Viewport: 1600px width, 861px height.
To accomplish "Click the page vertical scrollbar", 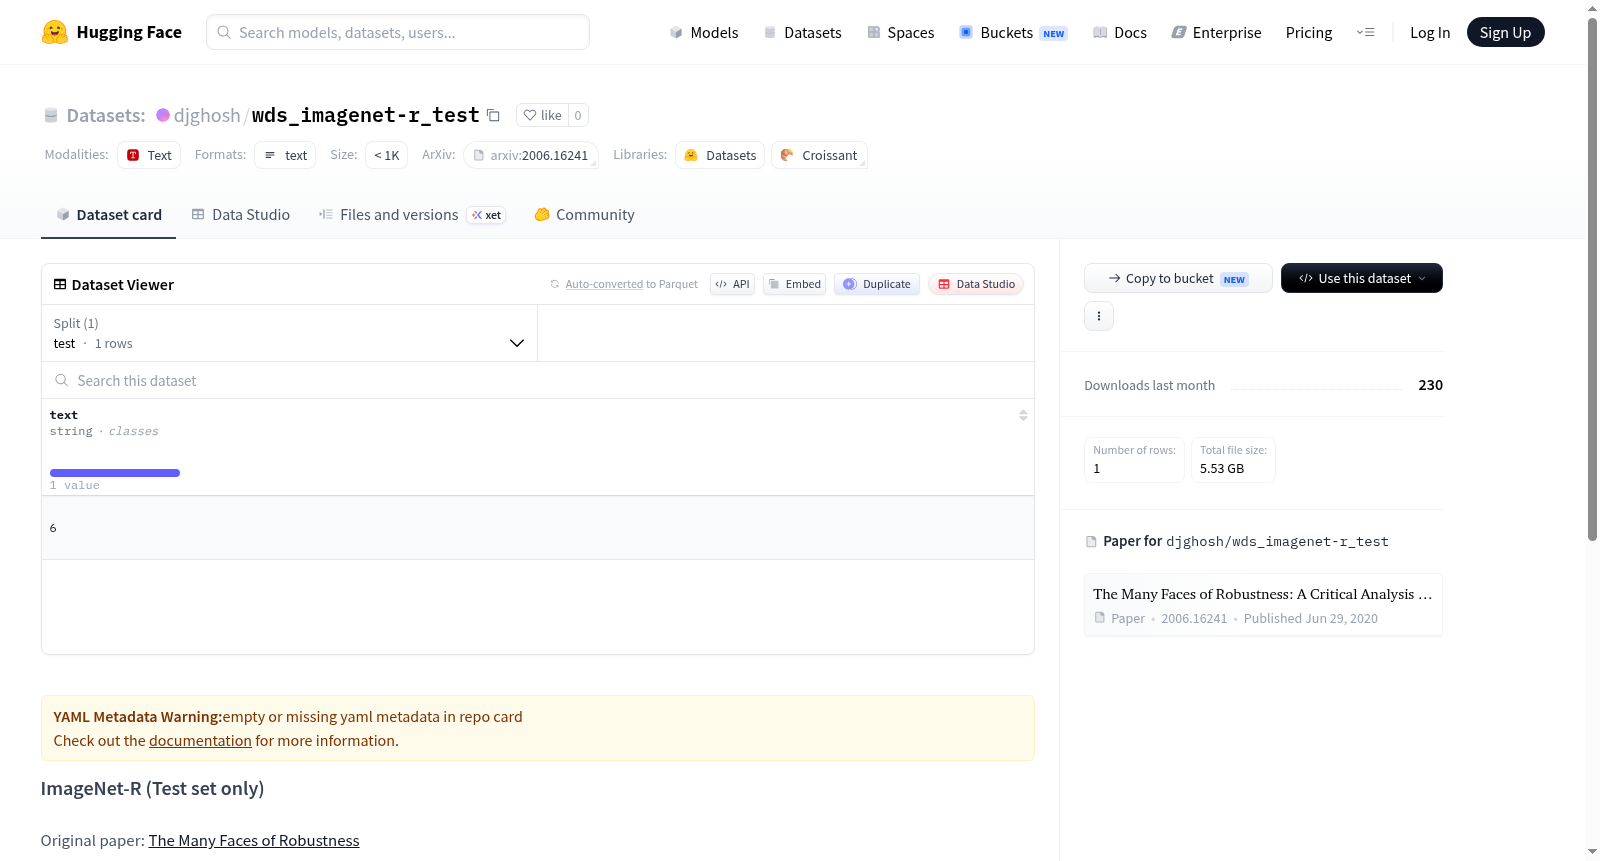I will pos(1592,278).
